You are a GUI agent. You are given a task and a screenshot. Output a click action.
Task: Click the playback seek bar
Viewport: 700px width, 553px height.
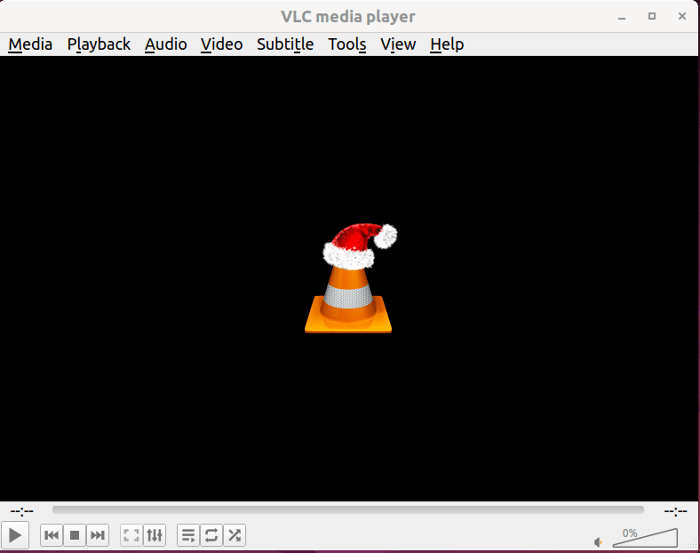point(348,510)
